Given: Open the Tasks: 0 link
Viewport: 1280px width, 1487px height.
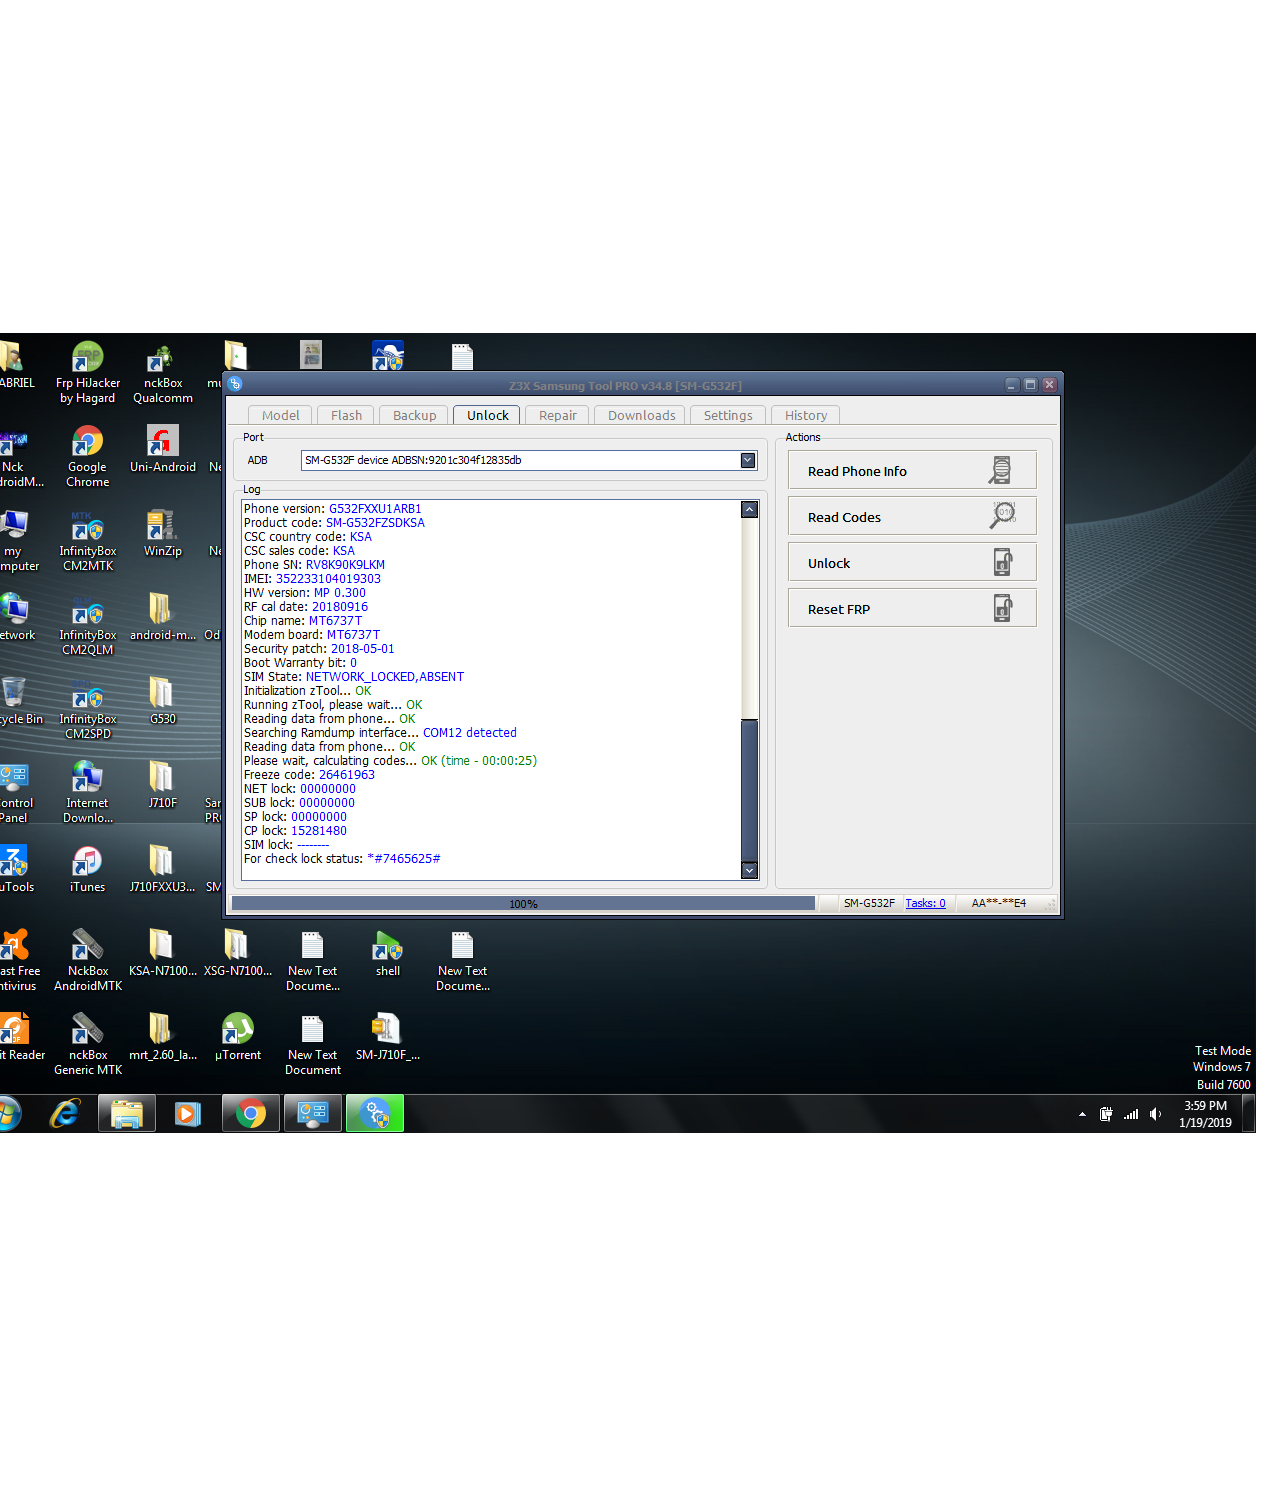Looking at the screenshot, I should pyautogui.click(x=925, y=903).
